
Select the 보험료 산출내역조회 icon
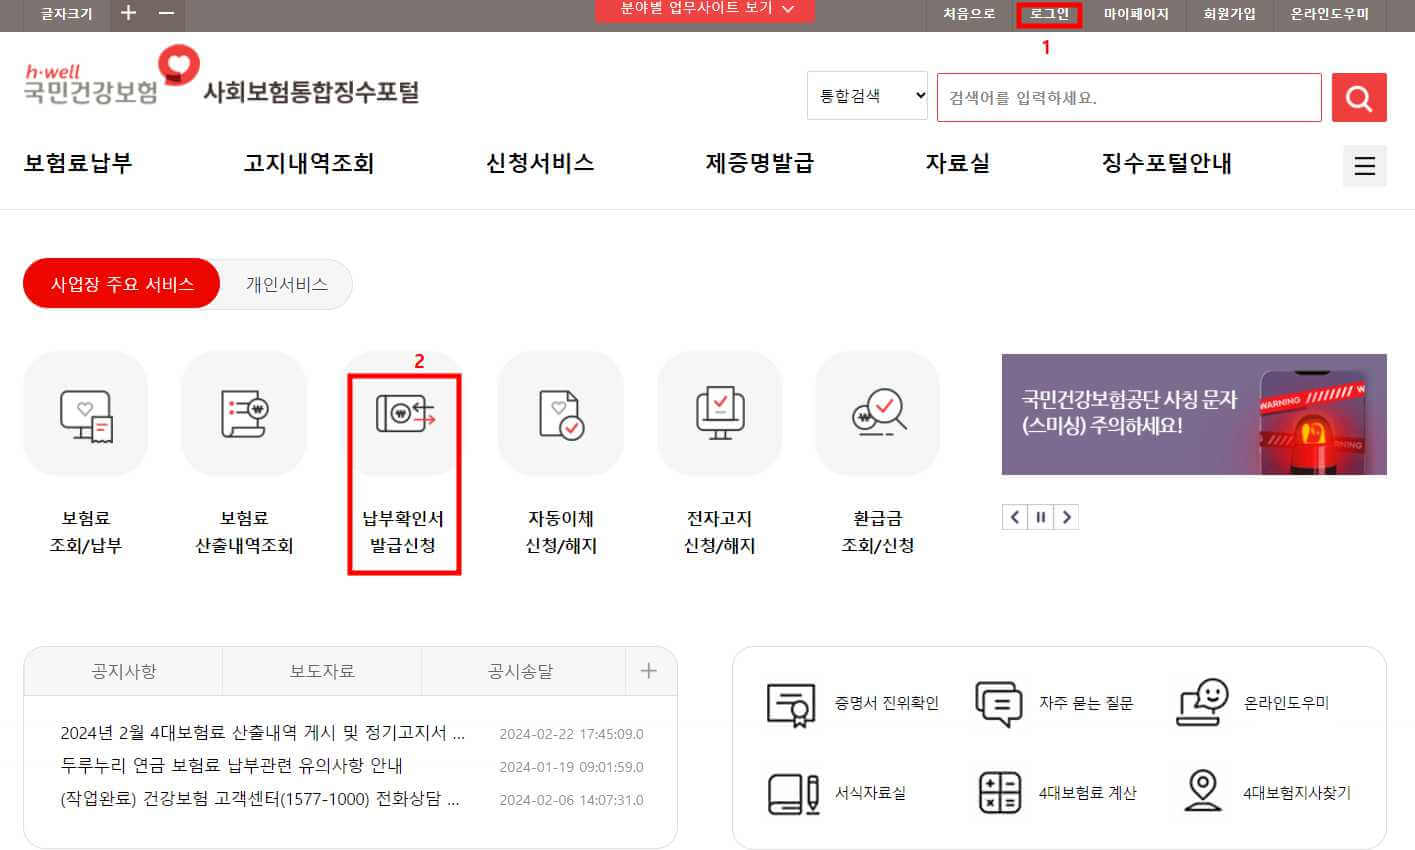[244, 413]
